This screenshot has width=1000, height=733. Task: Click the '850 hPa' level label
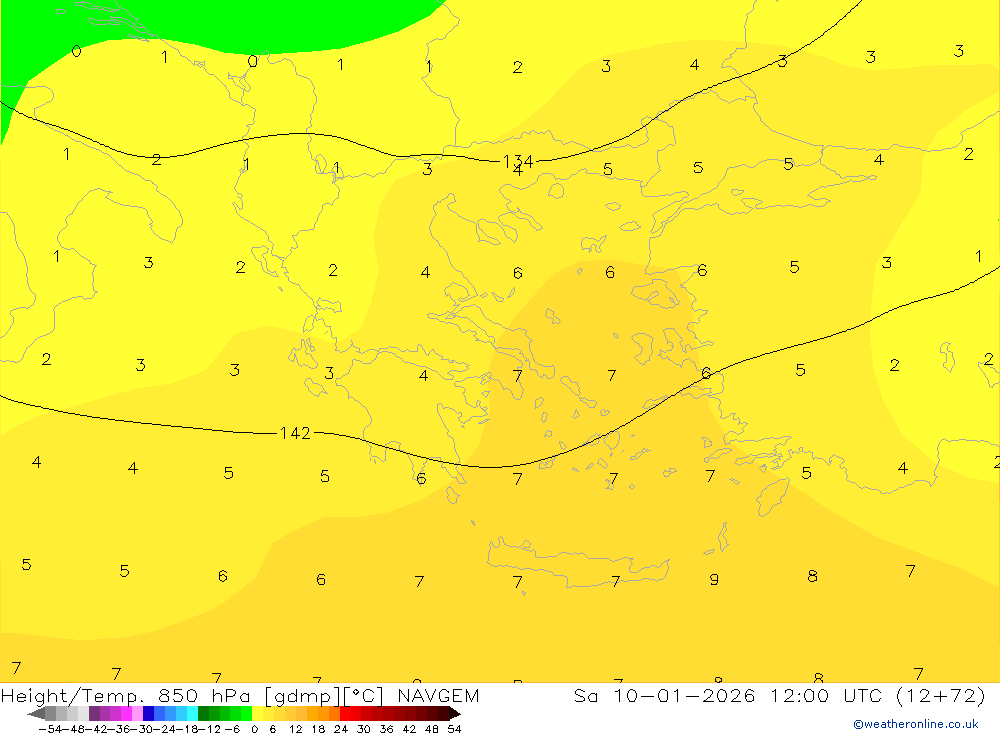point(204,695)
